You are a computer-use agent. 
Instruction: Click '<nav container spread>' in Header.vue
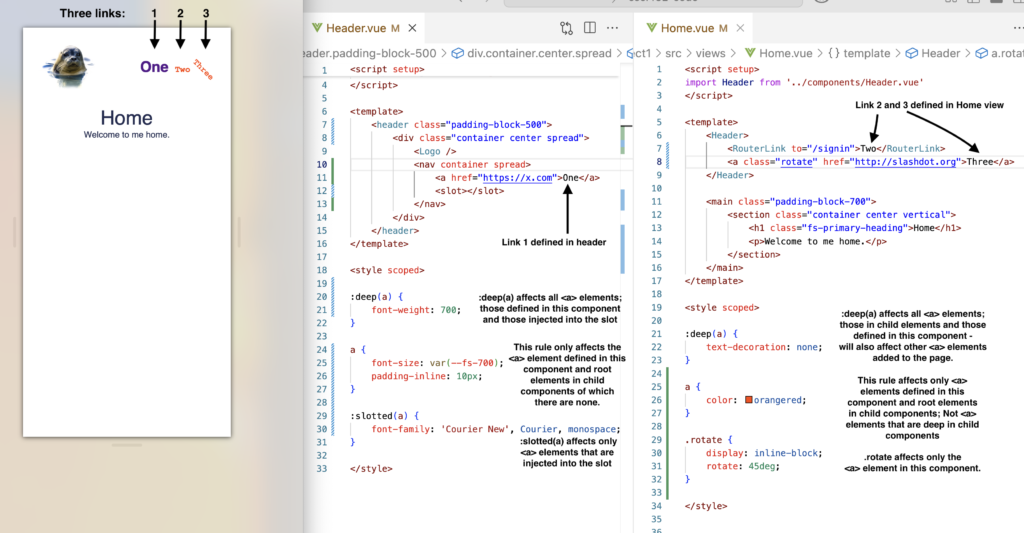[x=472, y=165]
